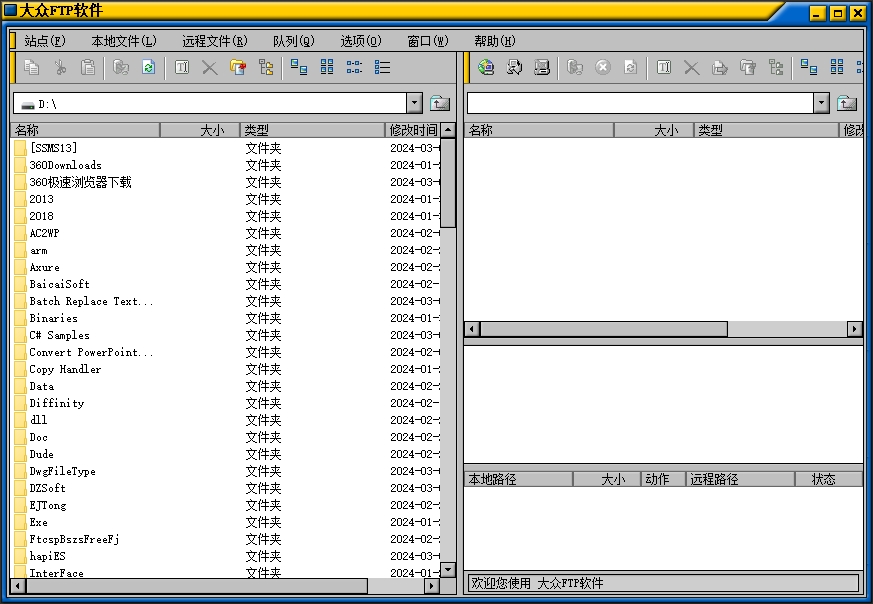
Task: Click the remote folder icon with arrow
Action: point(720,68)
